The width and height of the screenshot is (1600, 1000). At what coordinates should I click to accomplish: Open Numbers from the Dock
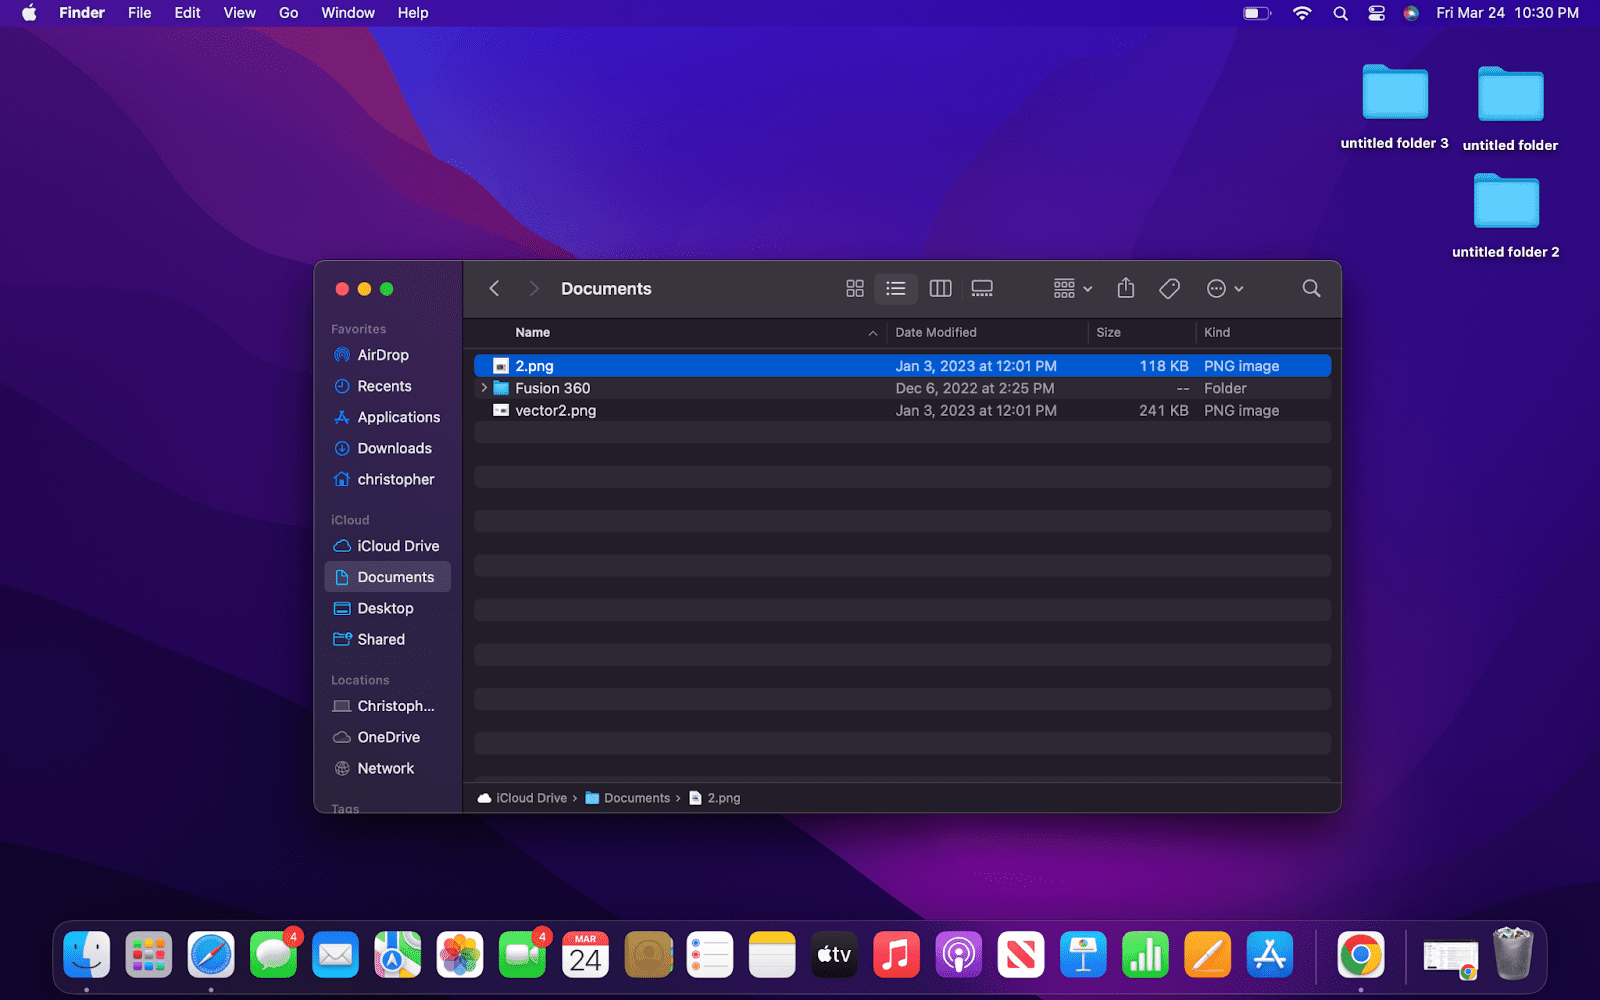tap(1145, 956)
